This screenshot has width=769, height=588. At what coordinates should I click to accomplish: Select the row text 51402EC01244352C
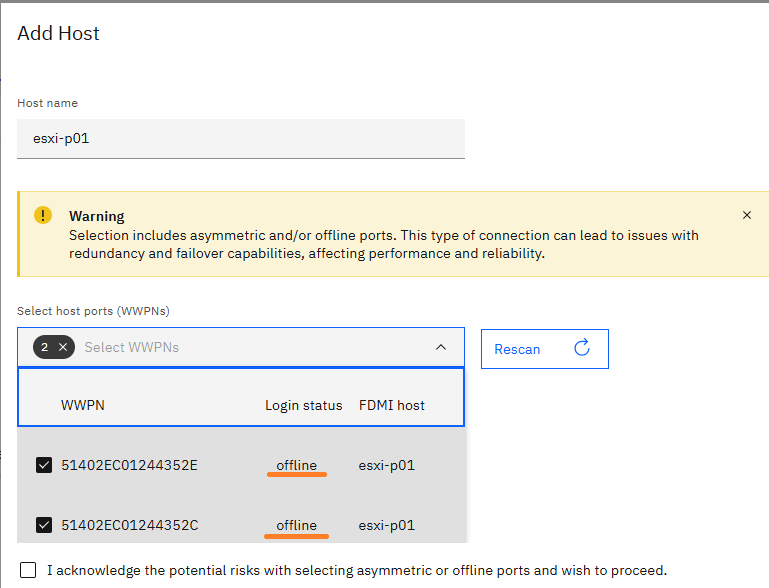click(x=129, y=525)
